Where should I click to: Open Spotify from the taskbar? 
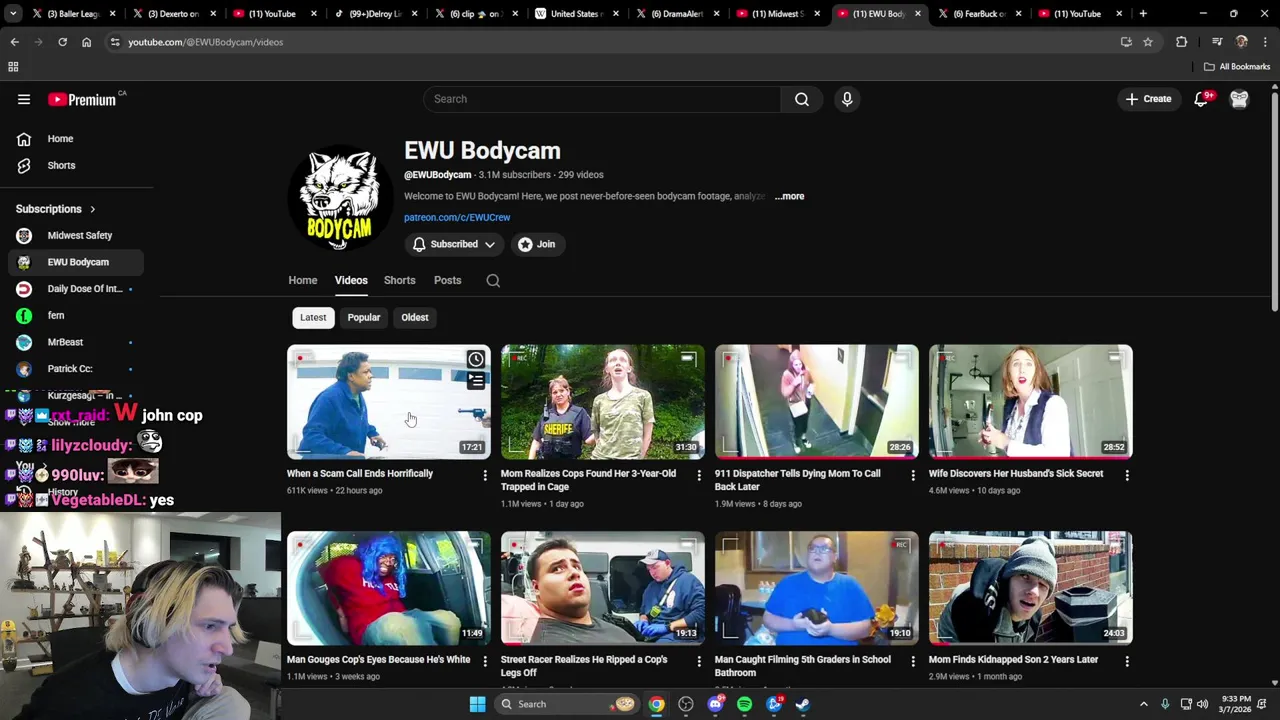(744, 704)
